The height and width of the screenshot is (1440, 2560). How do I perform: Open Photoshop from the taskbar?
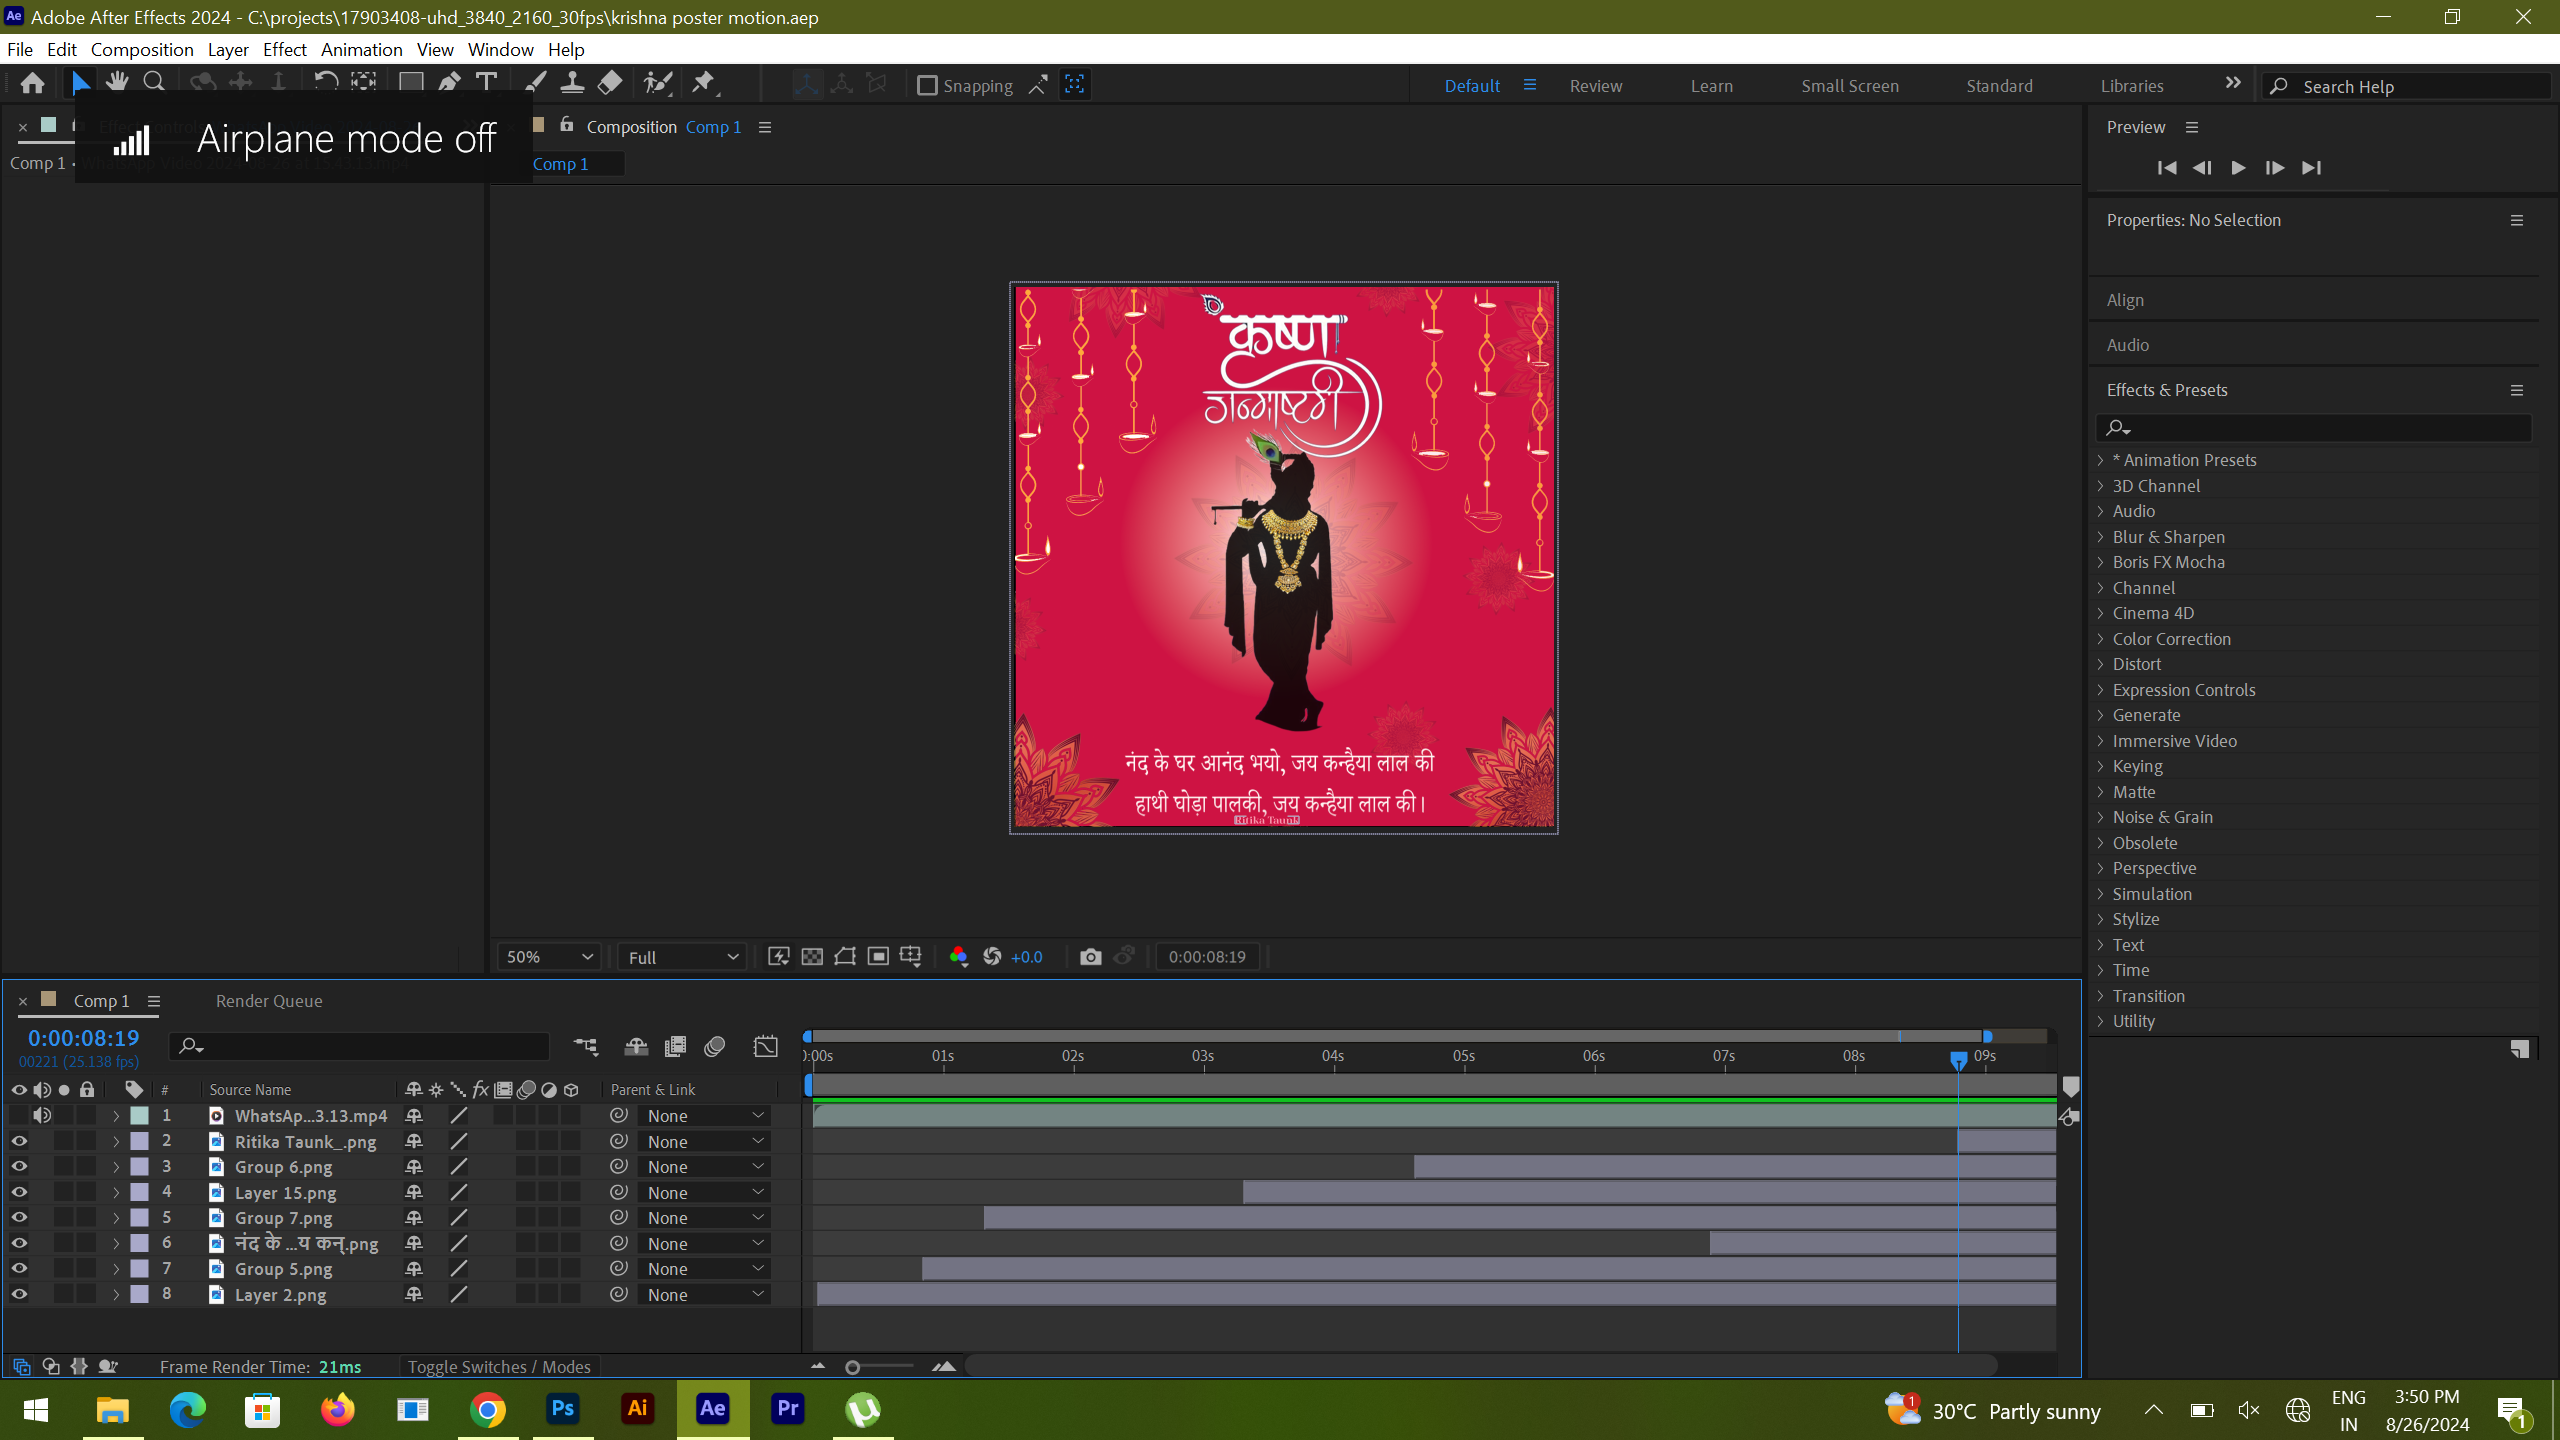click(x=563, y=1409)
